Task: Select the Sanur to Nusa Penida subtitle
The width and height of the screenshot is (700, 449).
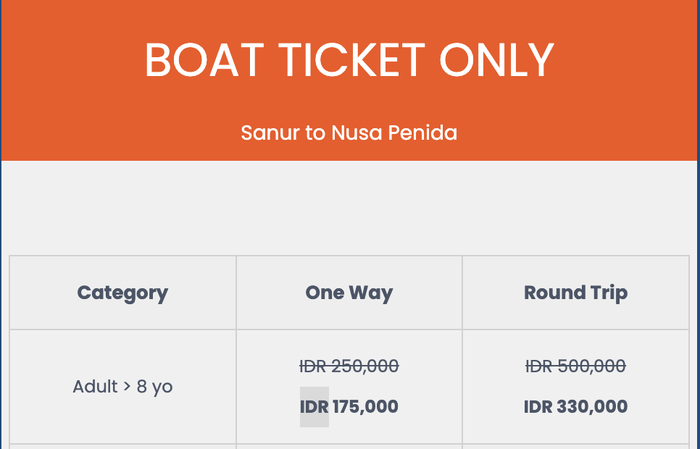Action: coord(349,132)
